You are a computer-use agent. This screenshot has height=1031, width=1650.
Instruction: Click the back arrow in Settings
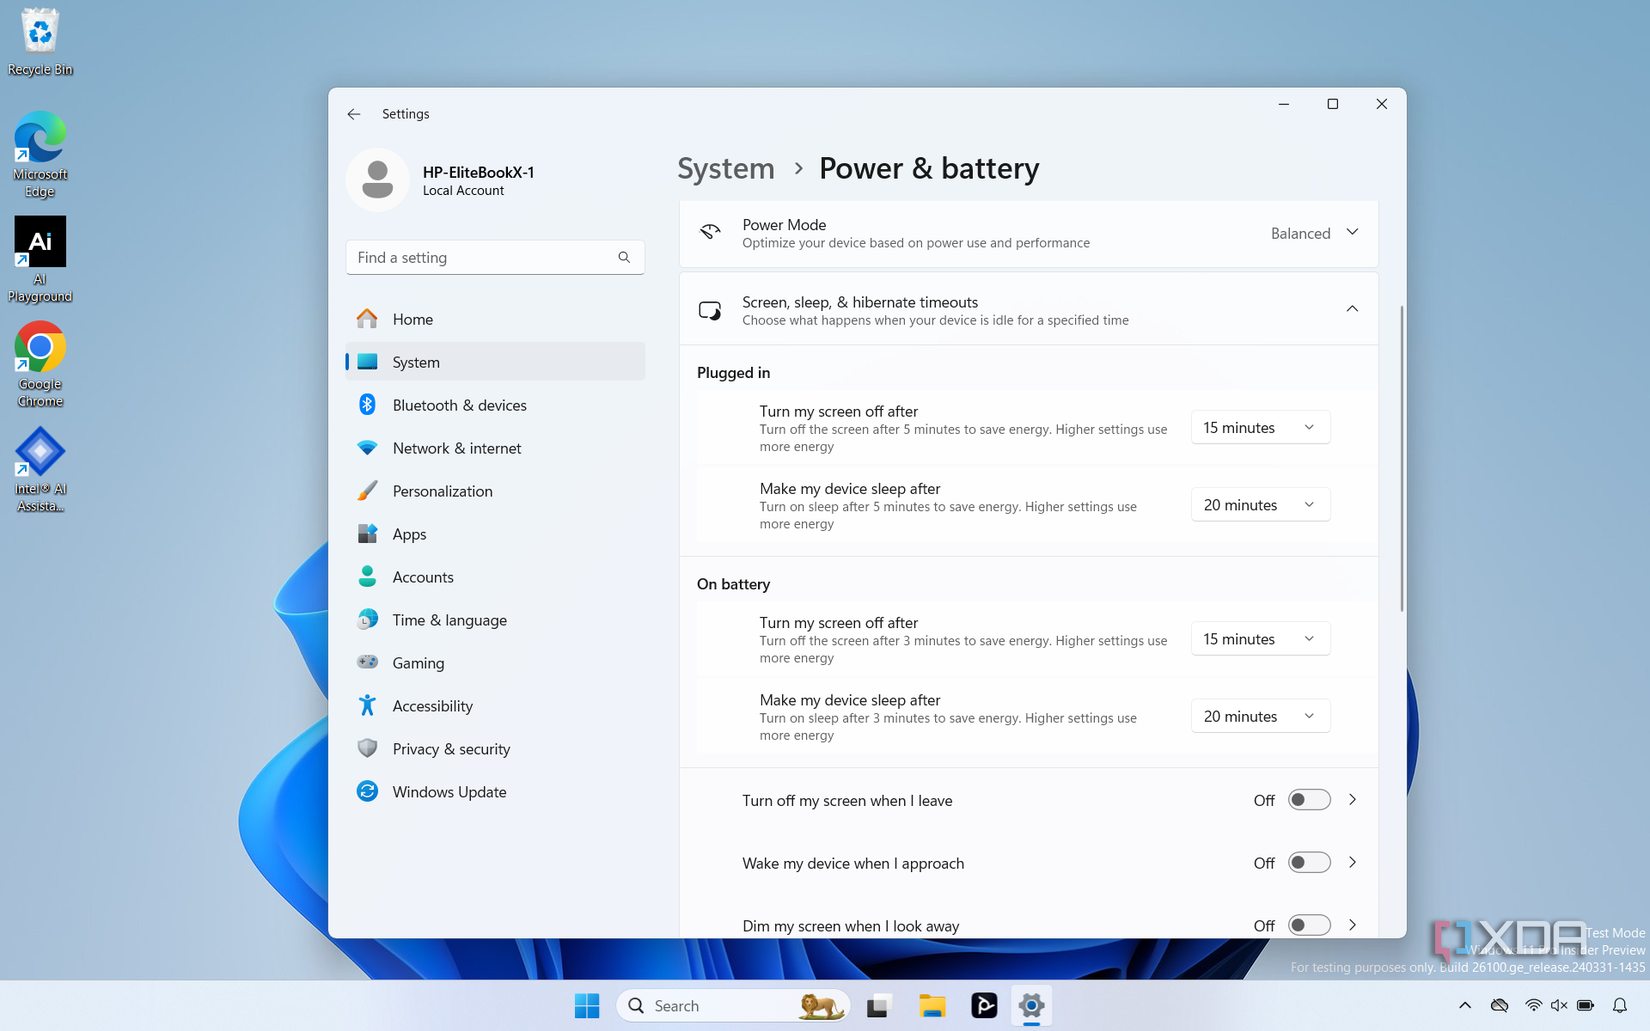[354, 114]
